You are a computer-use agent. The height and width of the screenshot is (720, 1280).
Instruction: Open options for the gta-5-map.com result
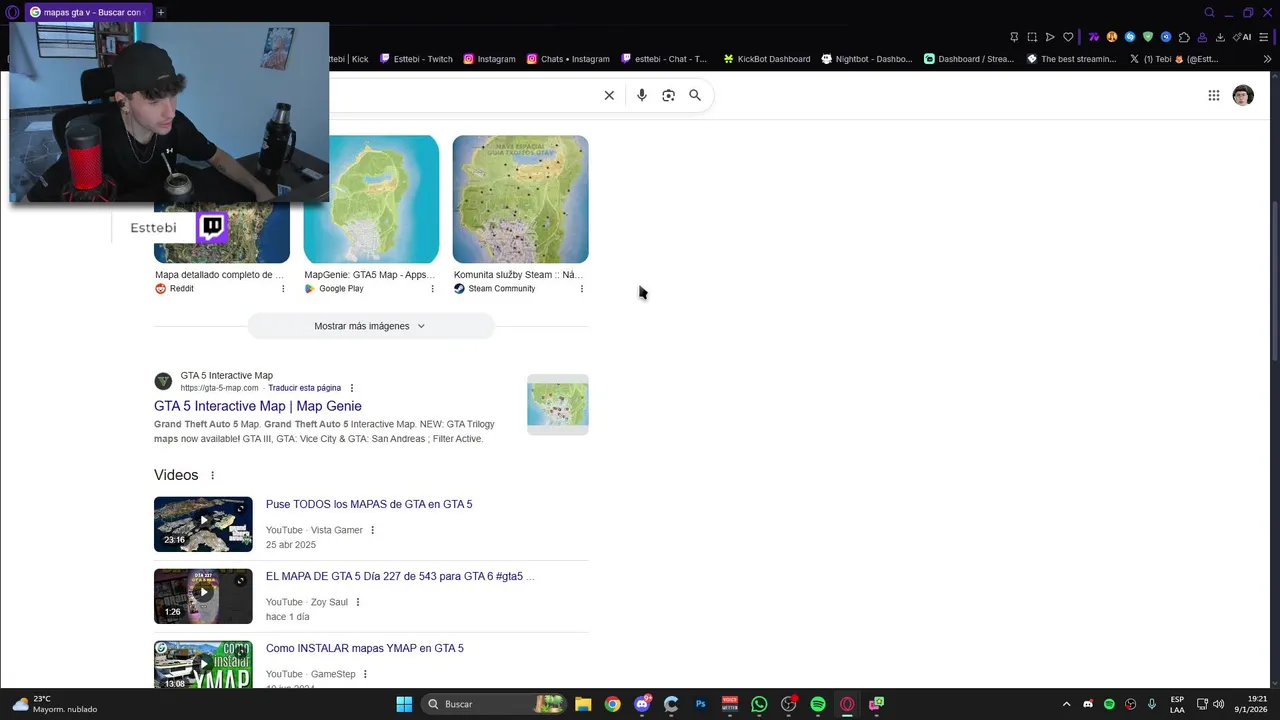click(x=351, y=388)
